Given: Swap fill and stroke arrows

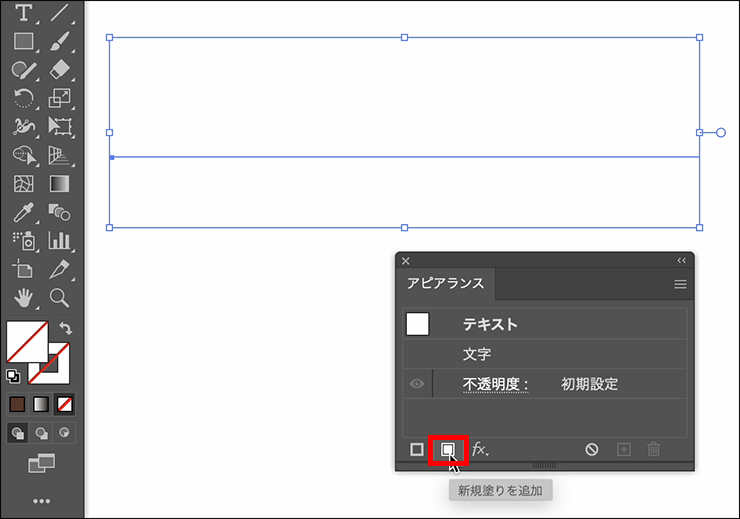Looking at the screenshot, I should [x=67, y=328].
